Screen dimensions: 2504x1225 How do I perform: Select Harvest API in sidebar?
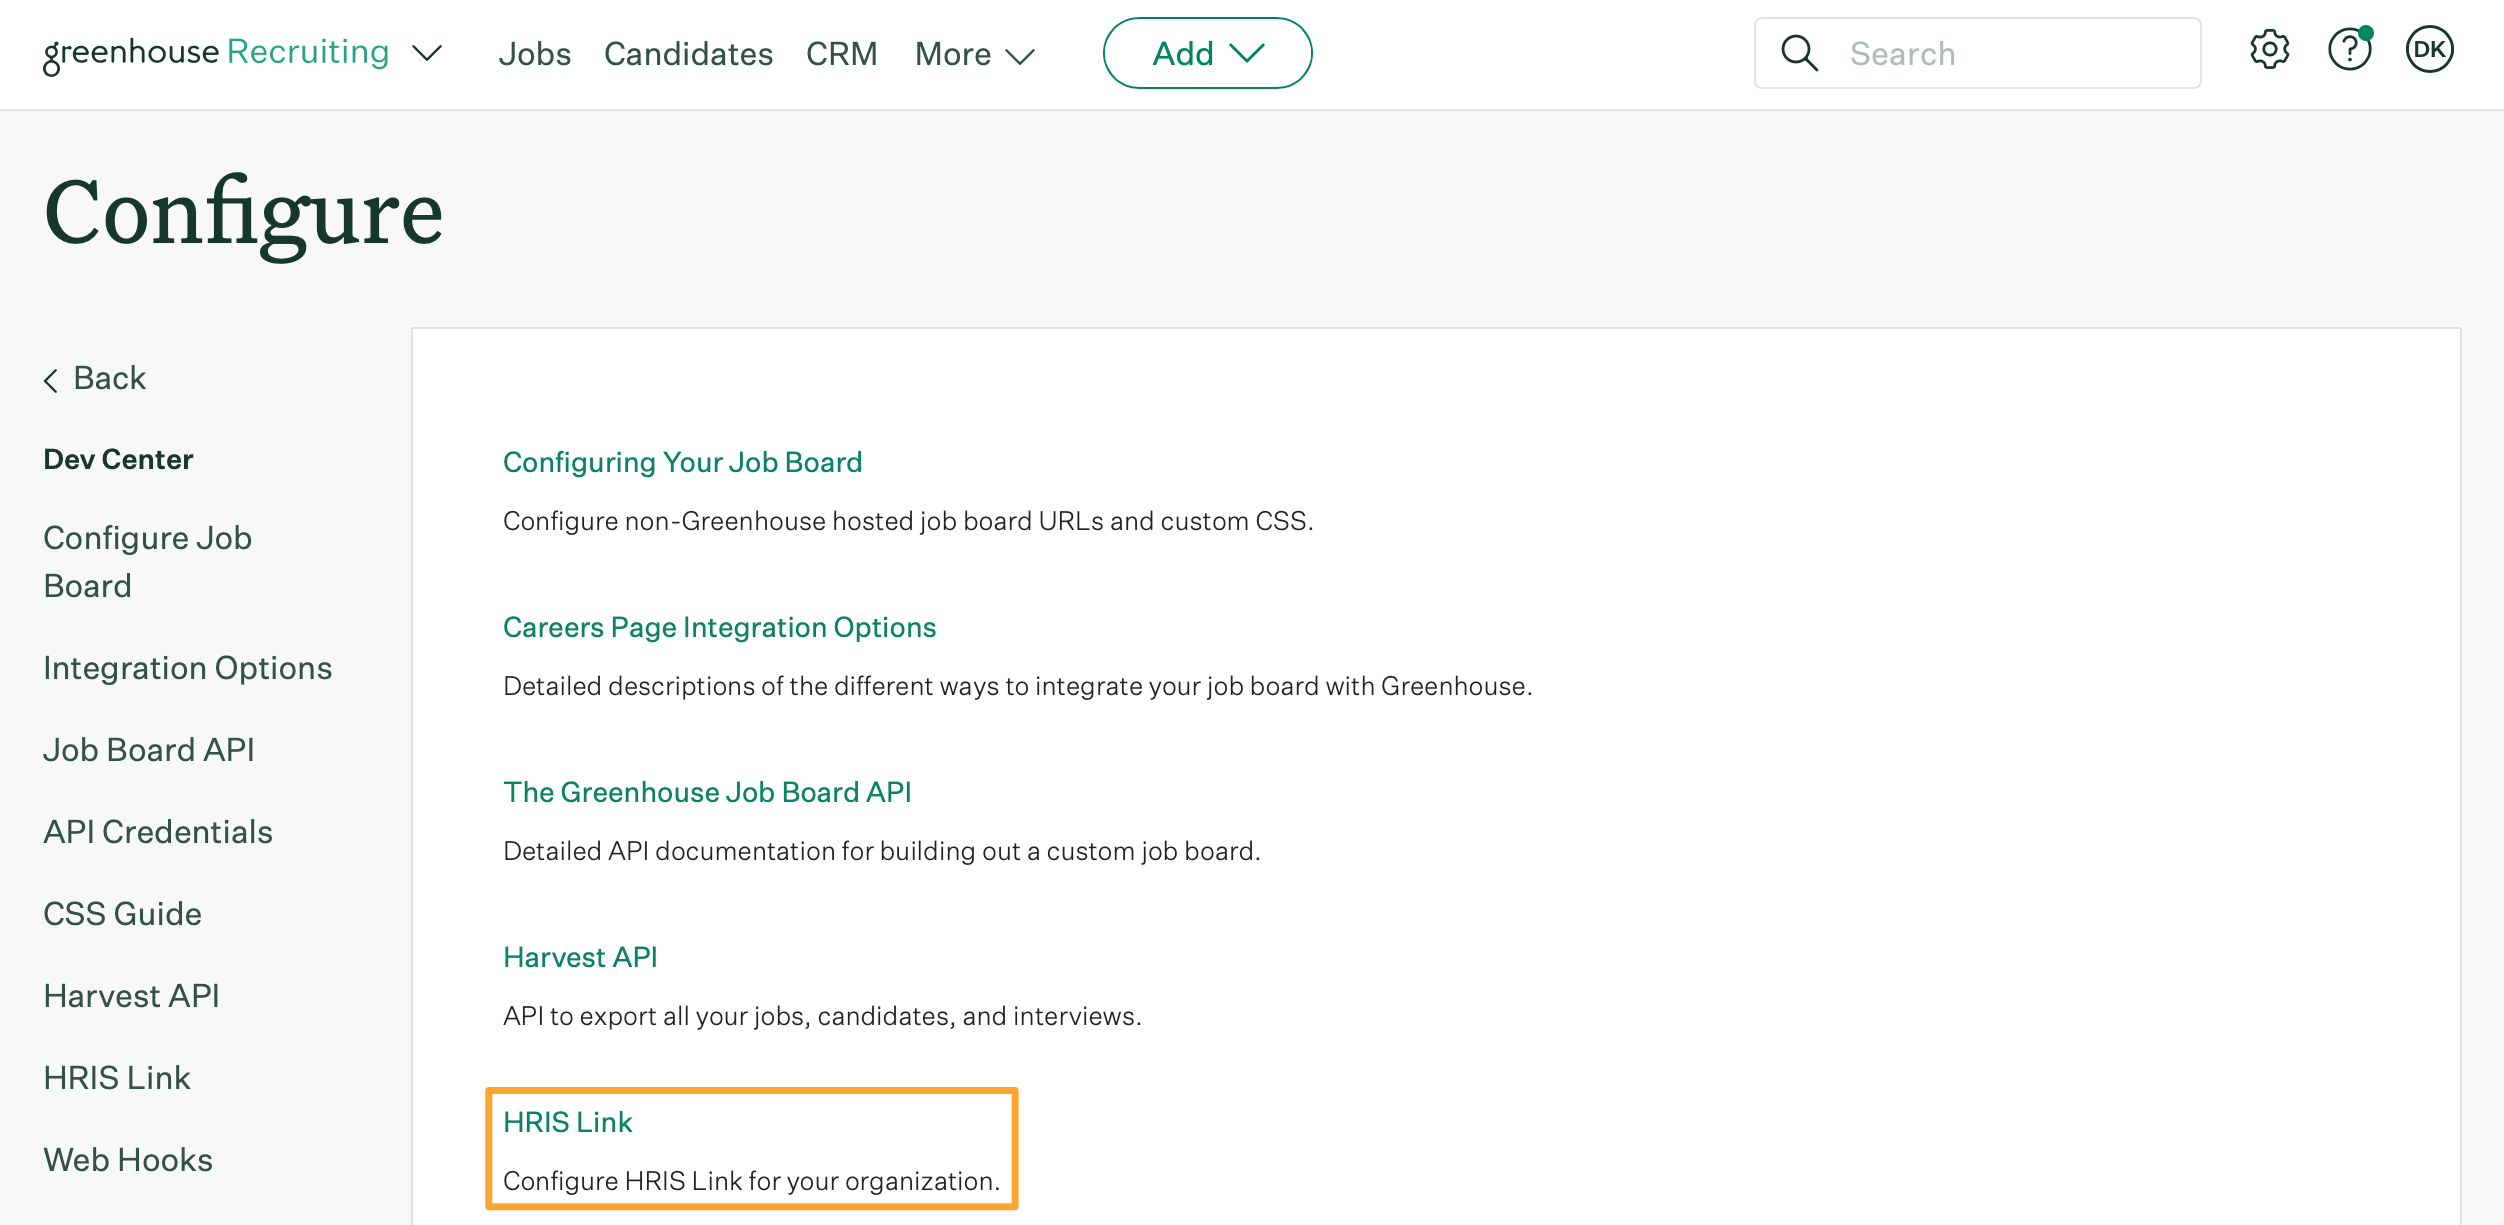click(131, 993)
